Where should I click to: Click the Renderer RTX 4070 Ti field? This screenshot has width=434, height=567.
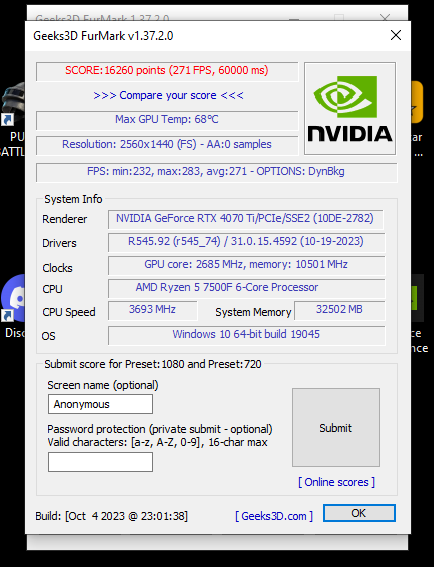click(245, 219)
